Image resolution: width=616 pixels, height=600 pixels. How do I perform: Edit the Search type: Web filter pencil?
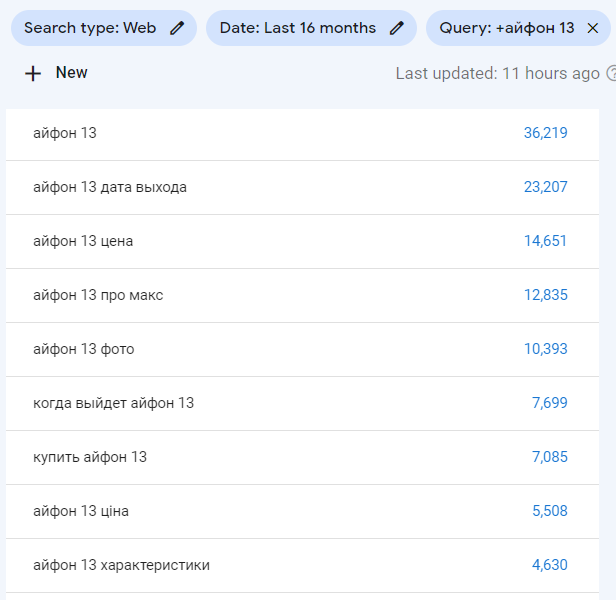[x=177, y=28]
